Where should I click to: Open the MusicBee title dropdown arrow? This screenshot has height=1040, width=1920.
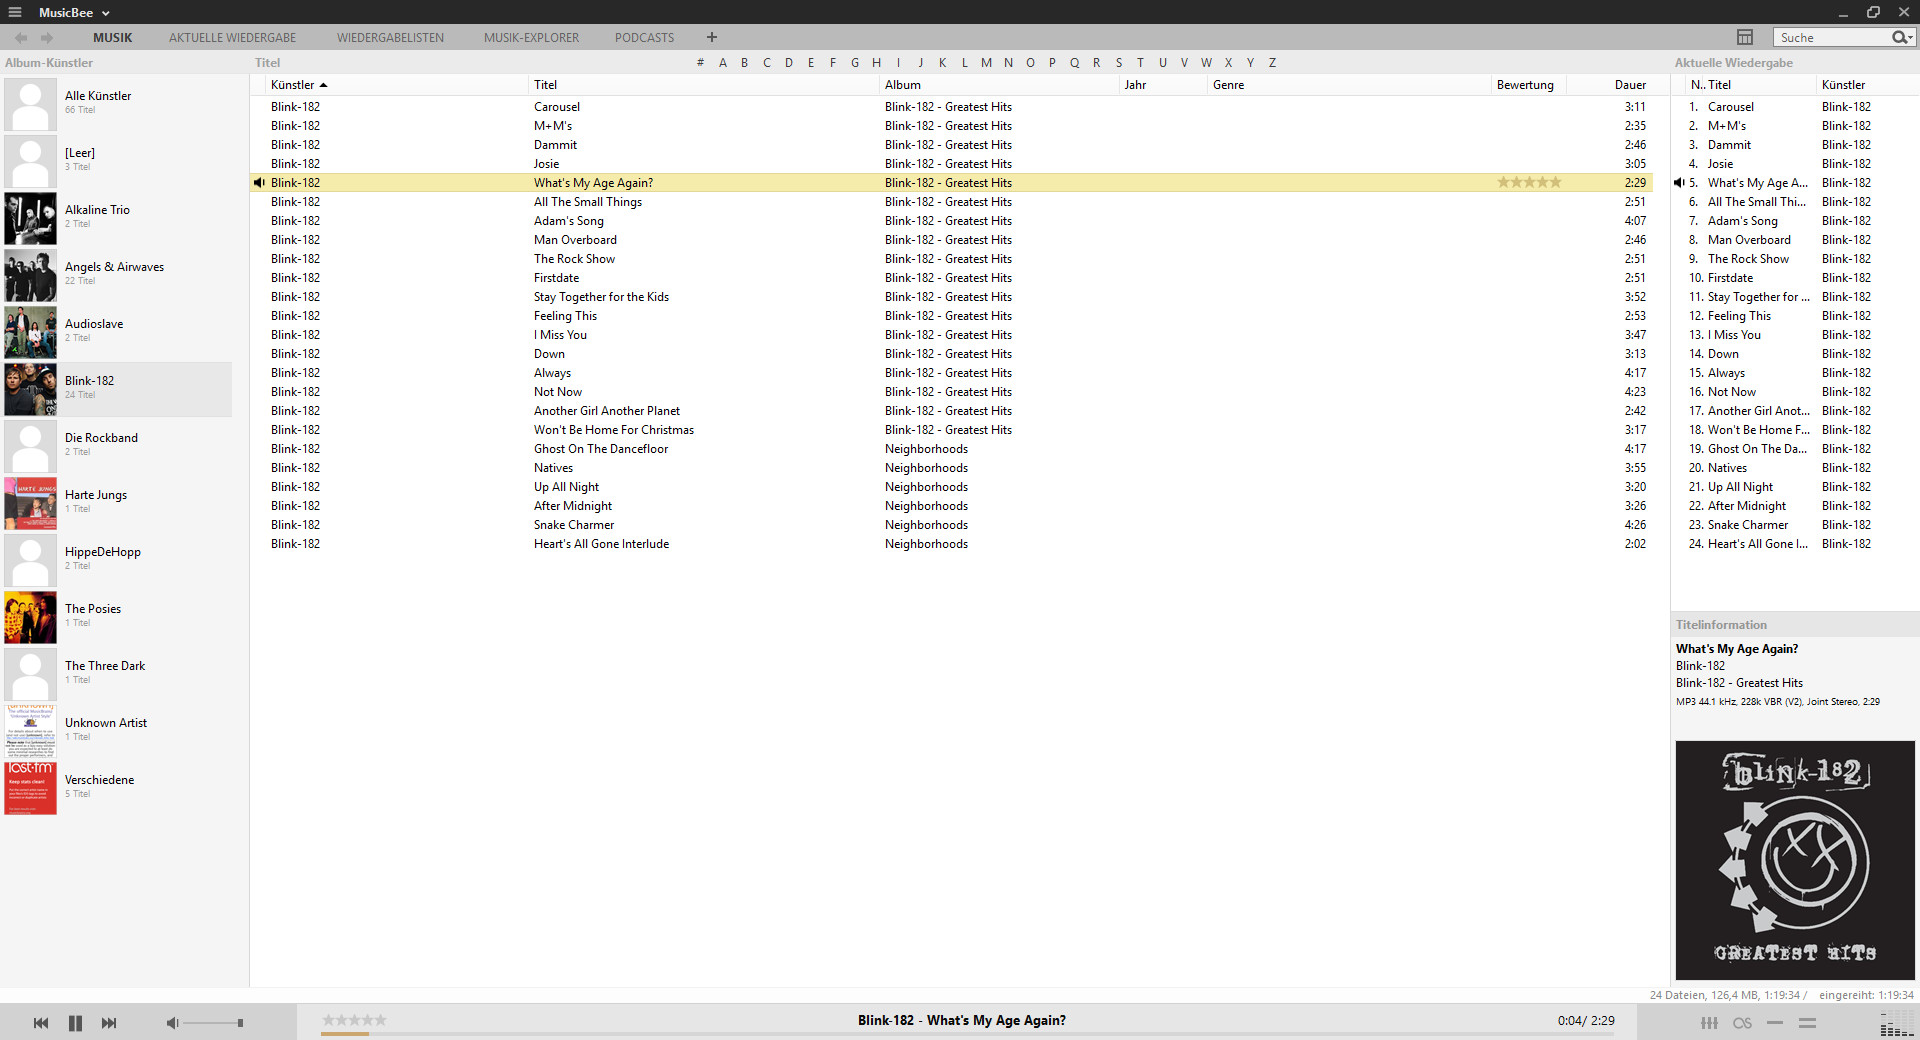coord(107,12)
